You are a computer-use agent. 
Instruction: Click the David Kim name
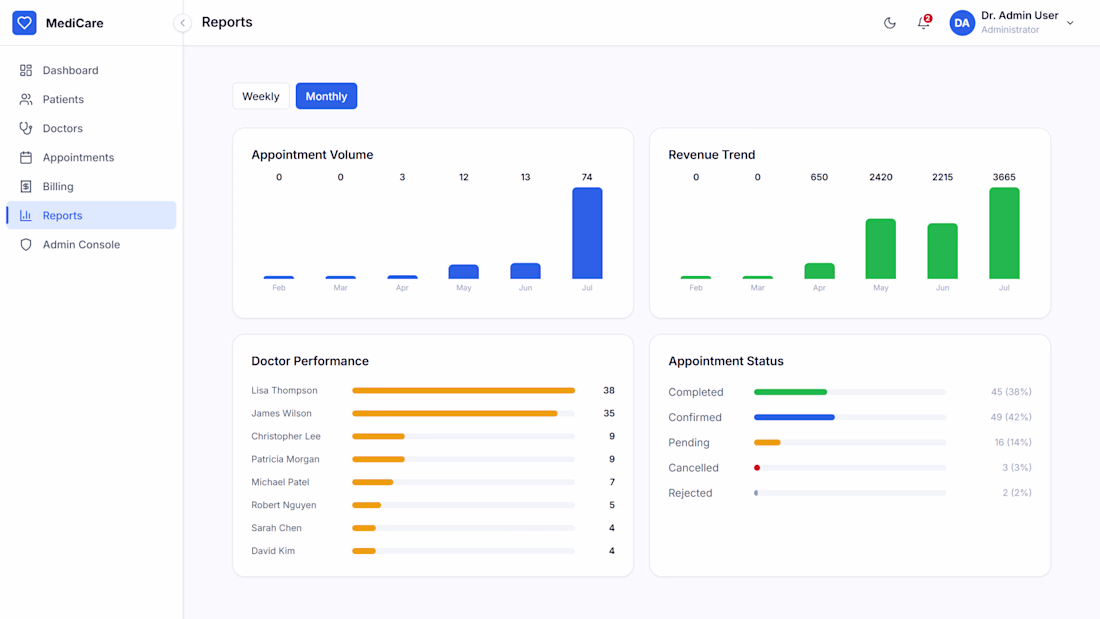pos(273,551)
